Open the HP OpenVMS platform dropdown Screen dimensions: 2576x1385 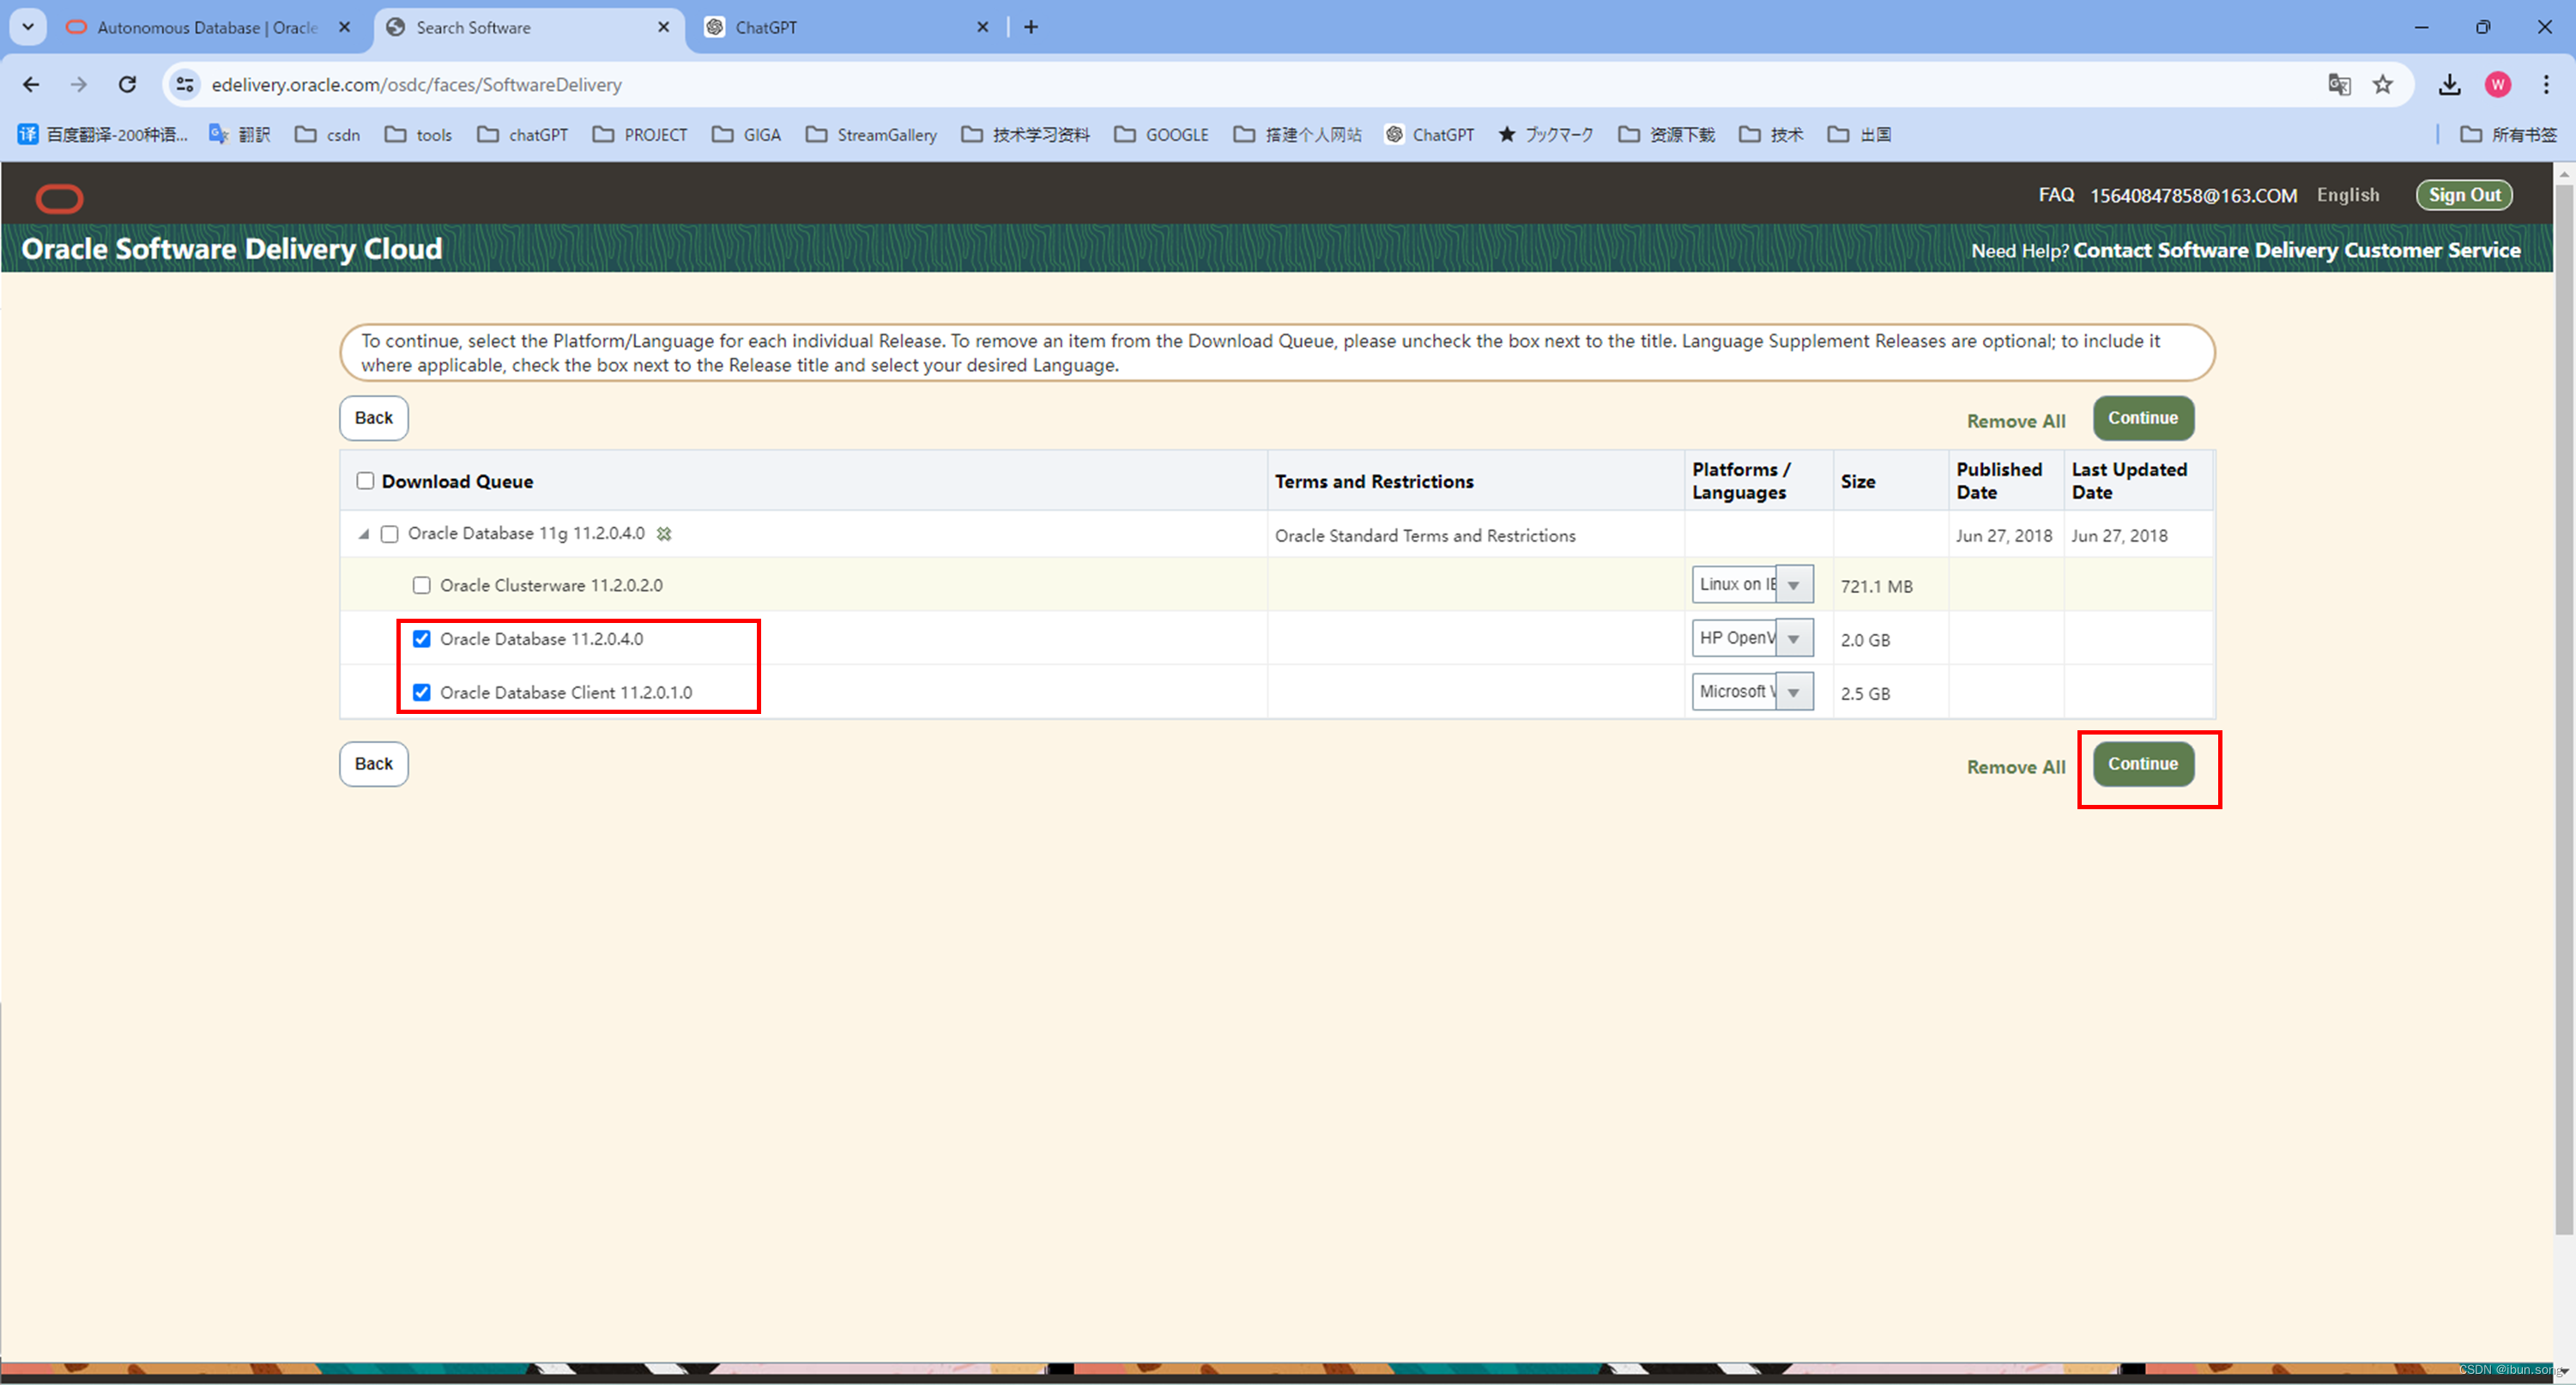1752,638
